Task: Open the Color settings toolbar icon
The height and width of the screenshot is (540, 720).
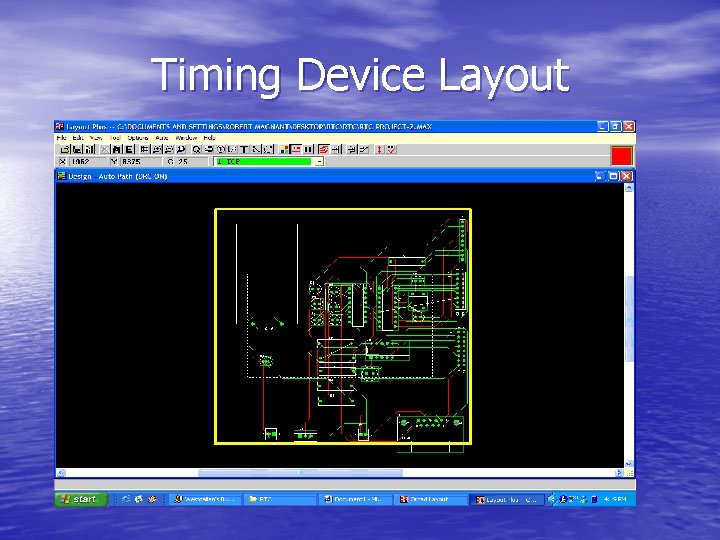Action: 284,149
